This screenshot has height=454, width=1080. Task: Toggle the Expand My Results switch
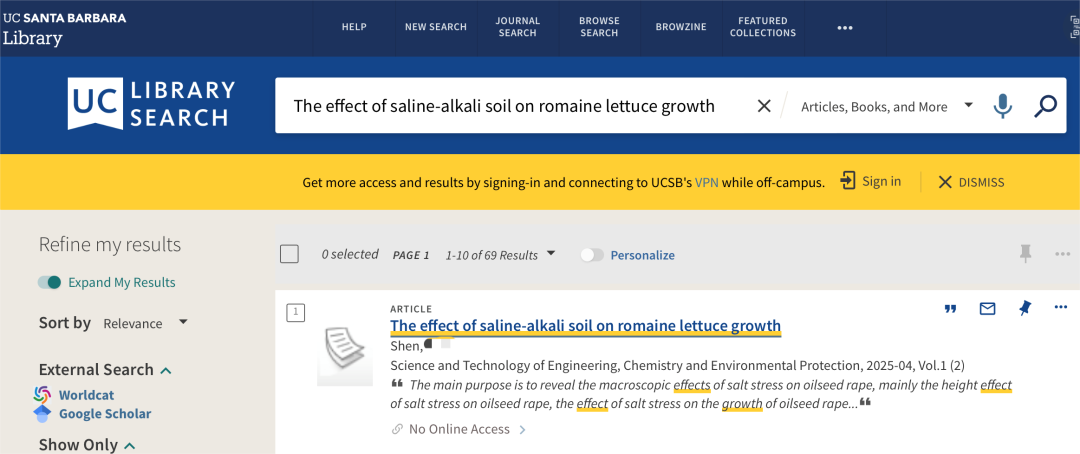(50, 282)
